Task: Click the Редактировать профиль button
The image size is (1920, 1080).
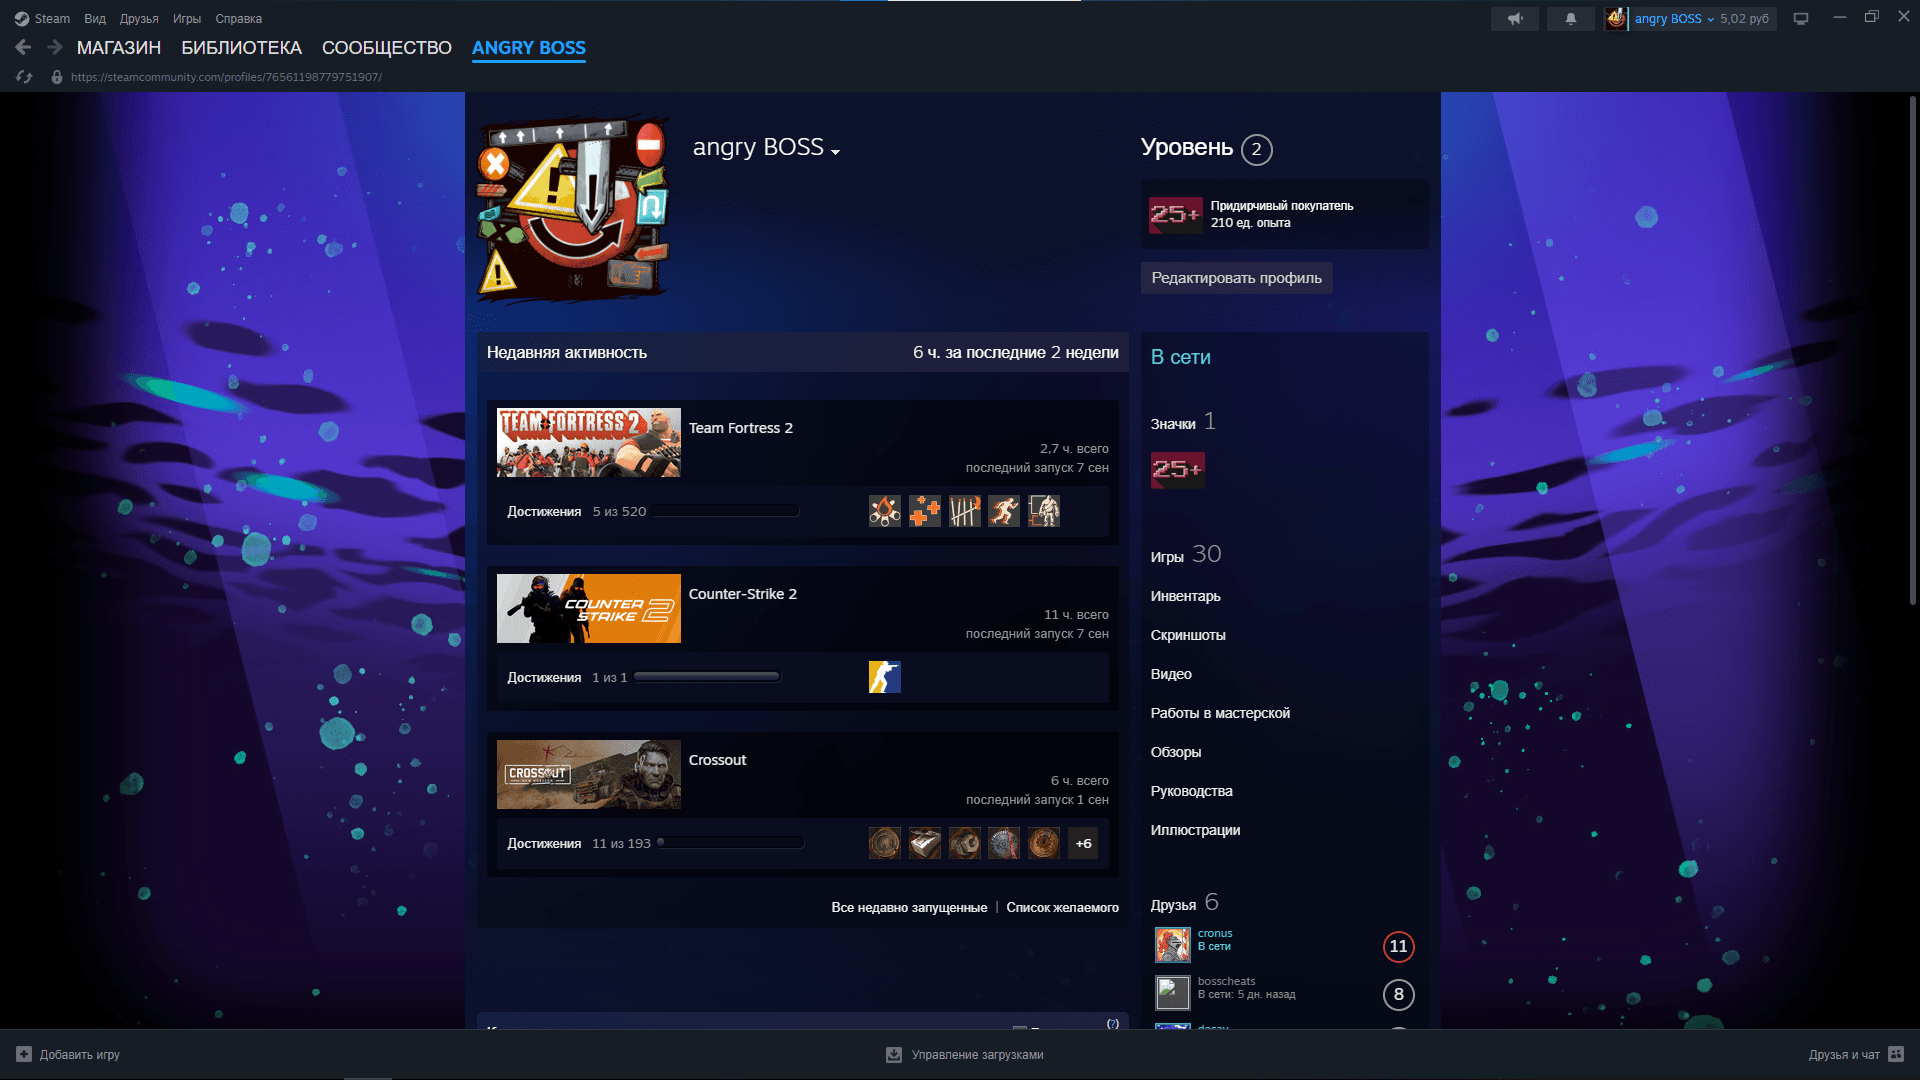Action: pyautogui.click(x=1236, y=278)
